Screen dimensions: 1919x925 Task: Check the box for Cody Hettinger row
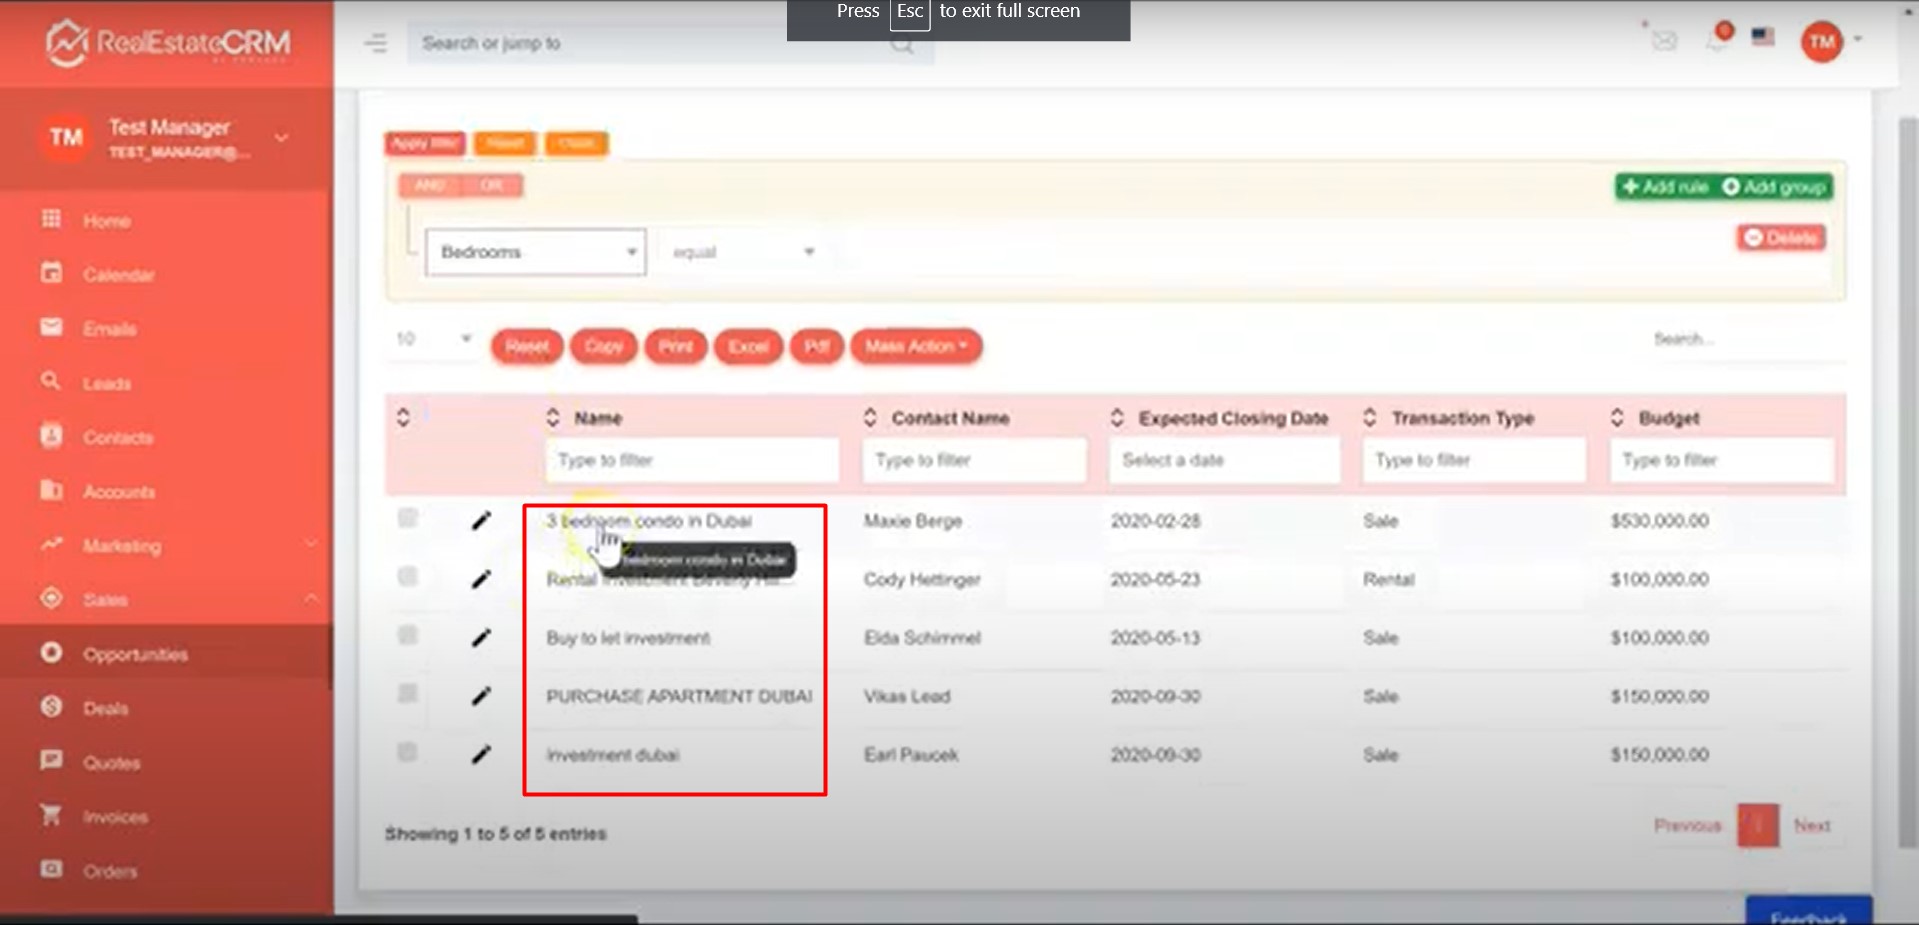[407, 577]
